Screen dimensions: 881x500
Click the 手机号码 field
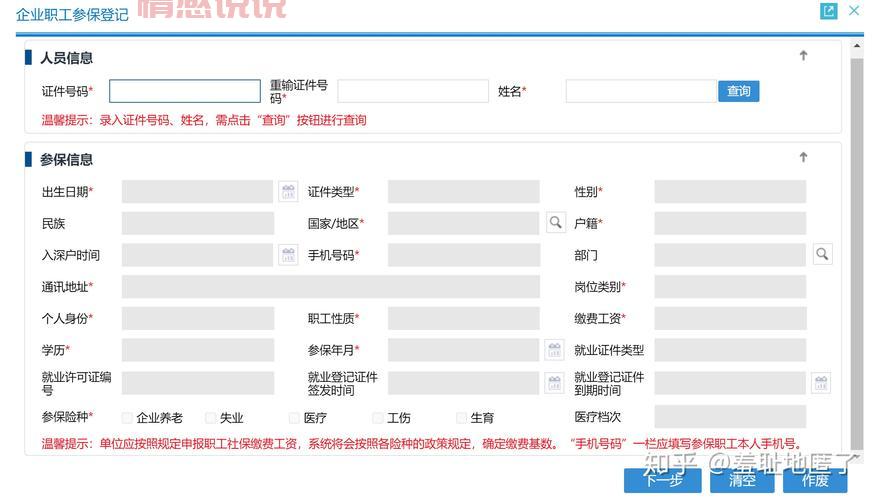click(x=464, y=255)
